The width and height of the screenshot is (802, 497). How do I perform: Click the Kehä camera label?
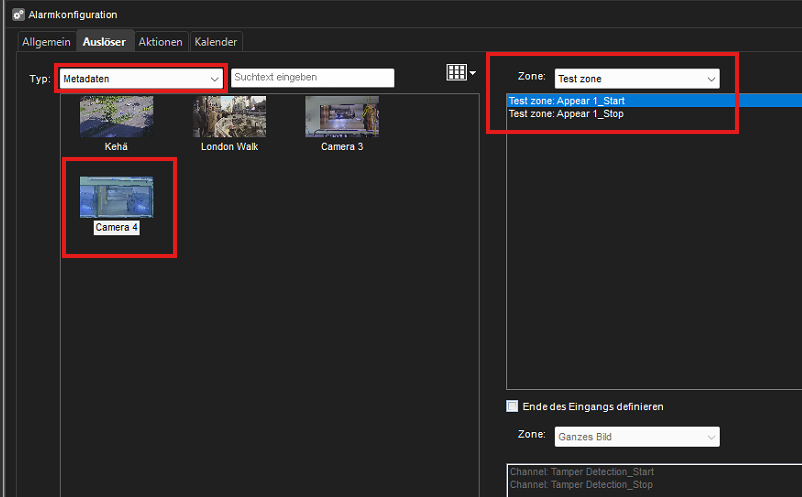pyautogui.click(x=116, y=147)
